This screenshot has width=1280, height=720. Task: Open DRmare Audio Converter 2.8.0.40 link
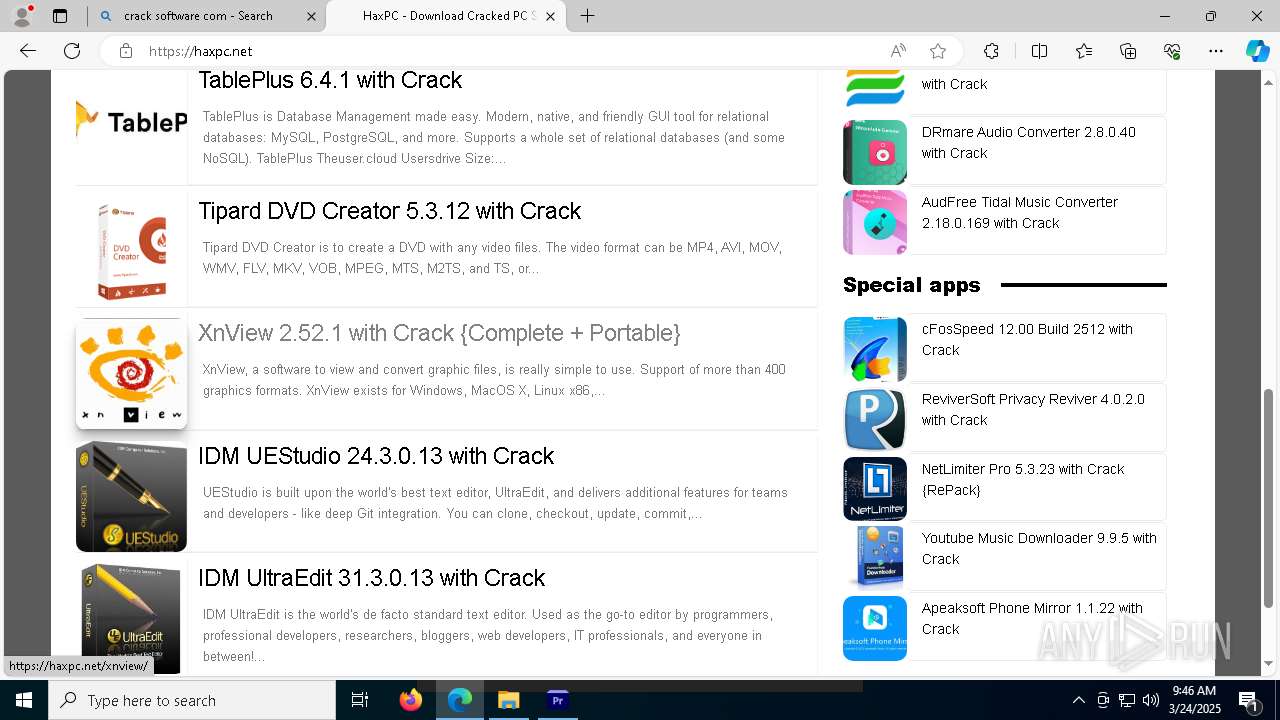1029,143
